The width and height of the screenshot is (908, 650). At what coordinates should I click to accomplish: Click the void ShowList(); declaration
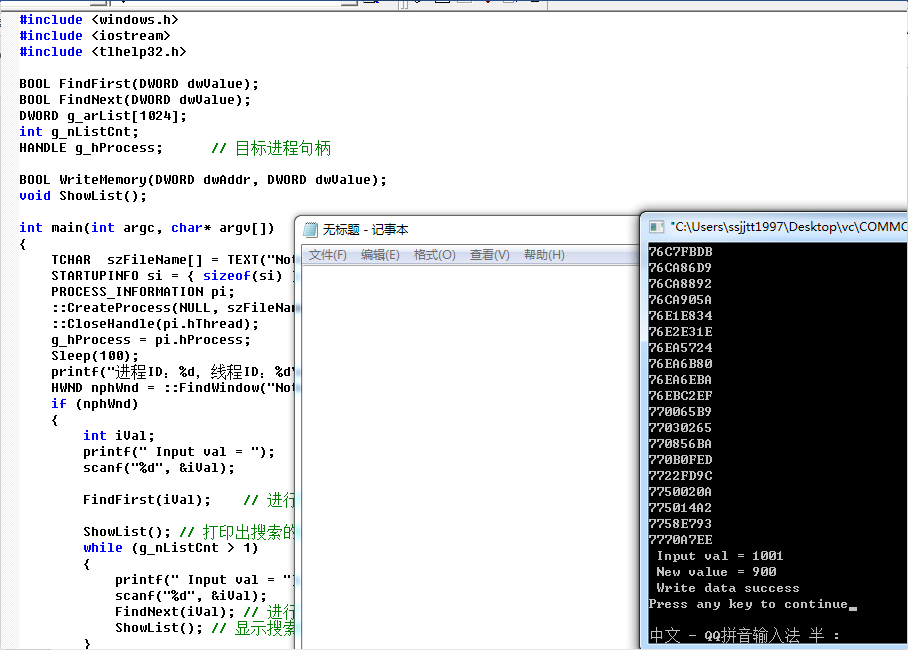click(x=82, y=196)
